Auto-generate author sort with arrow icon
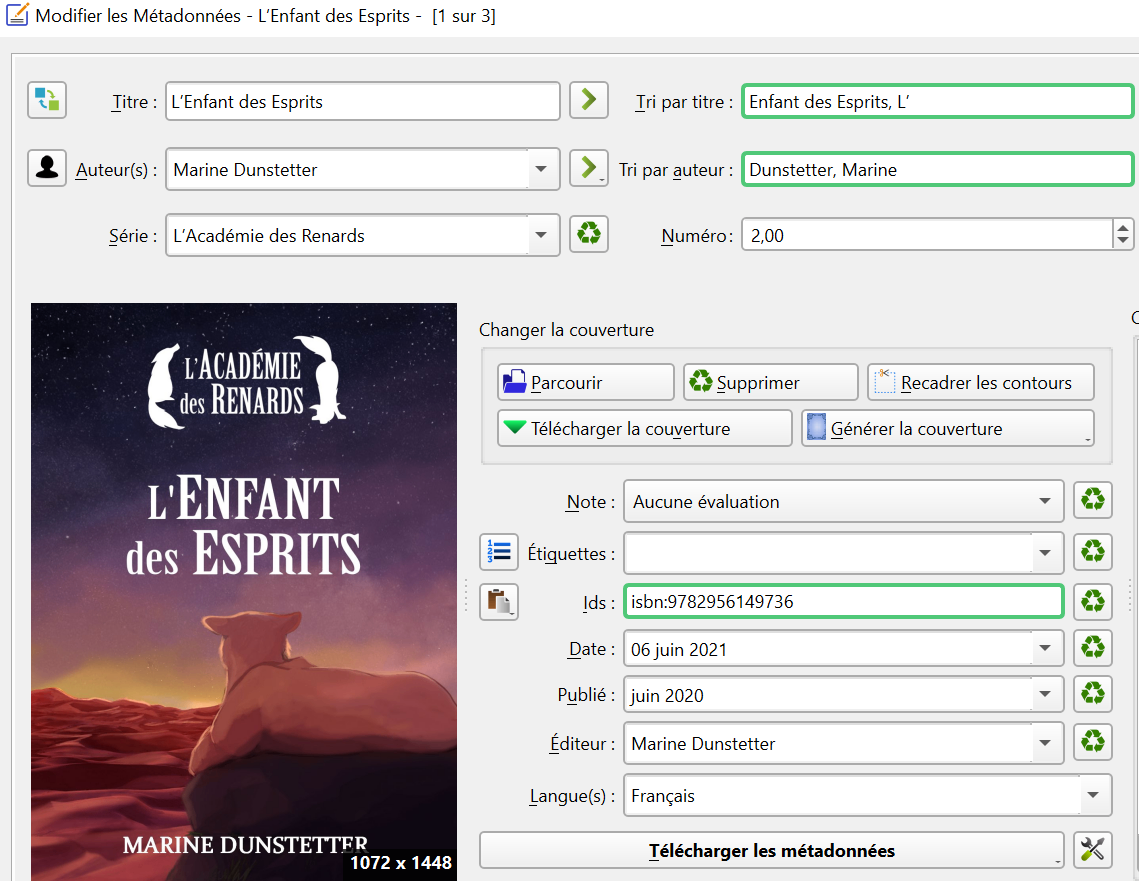 pyautogui.click(x=588, y=168)
